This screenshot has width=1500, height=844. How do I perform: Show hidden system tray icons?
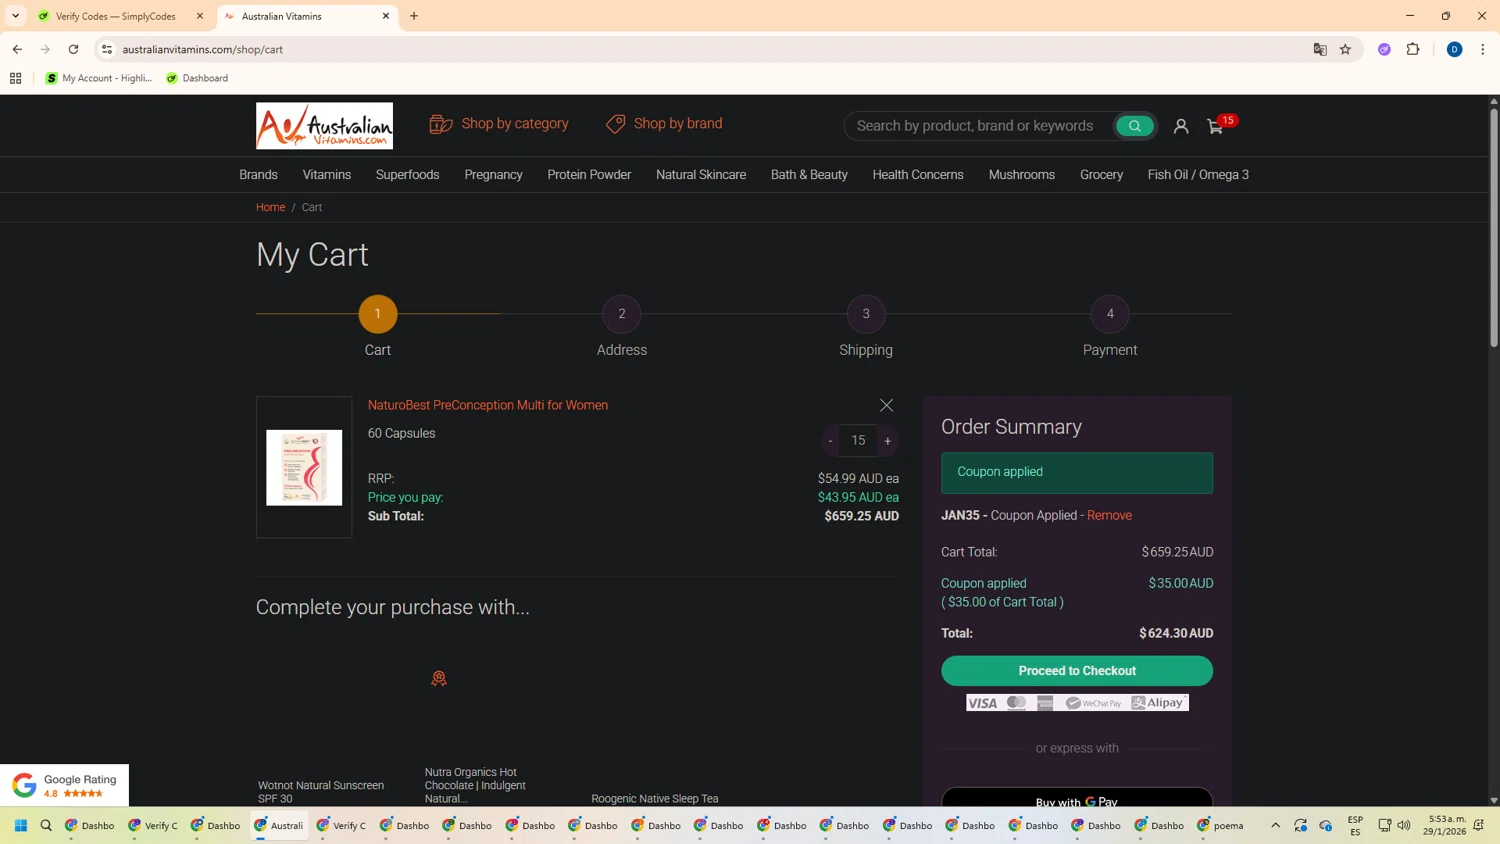[1275, 826]
